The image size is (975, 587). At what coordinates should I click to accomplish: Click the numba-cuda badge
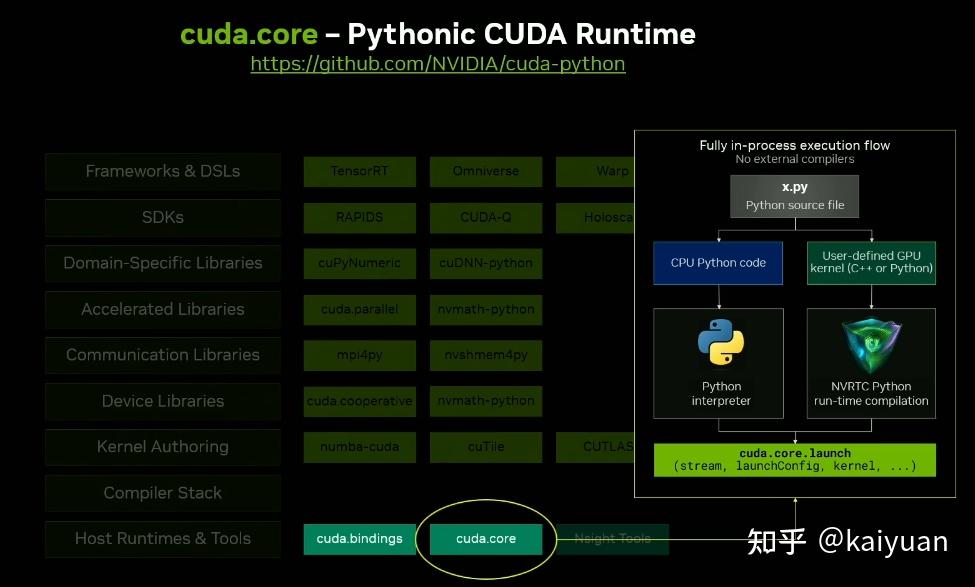[x=359, y=447]
